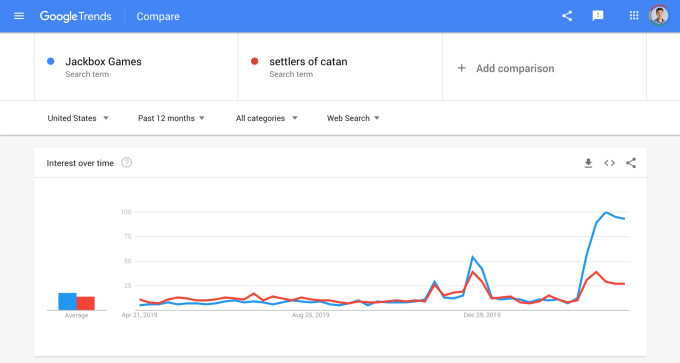Open the account profile avatar

pos(659,16)
